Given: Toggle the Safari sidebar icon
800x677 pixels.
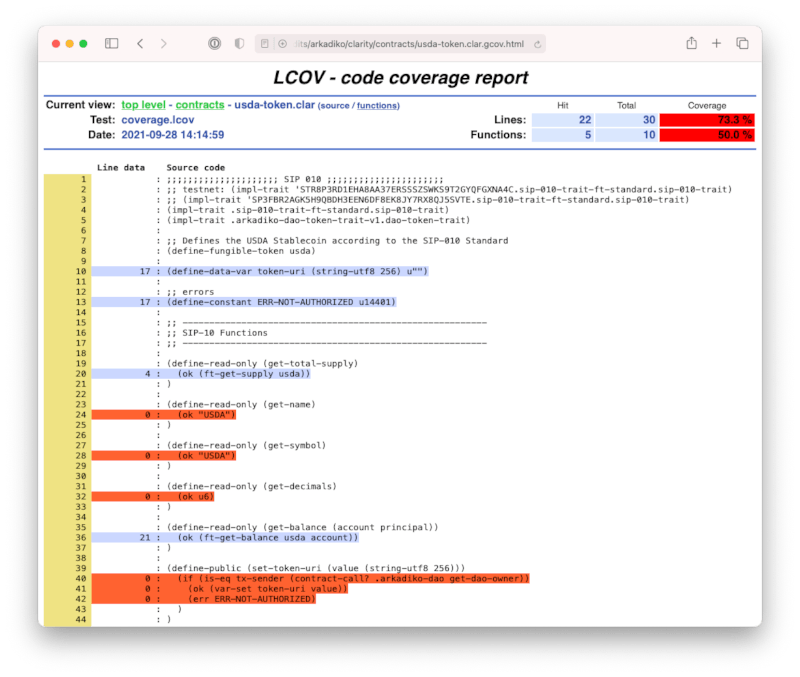Looking at the screenshot, I should [x=111, y=43].
